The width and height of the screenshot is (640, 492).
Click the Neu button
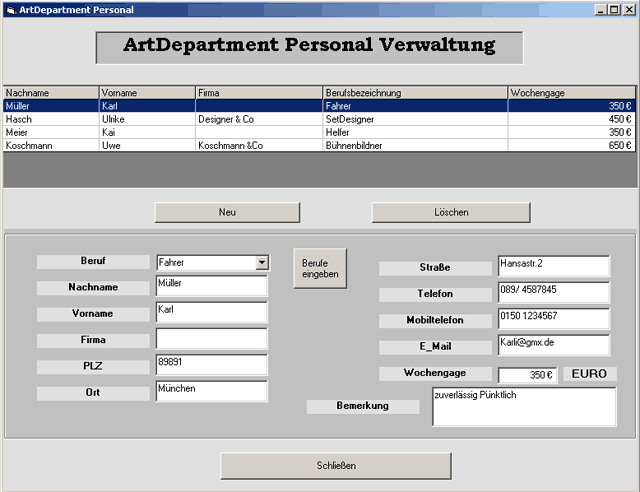click(x=227, y=212)
